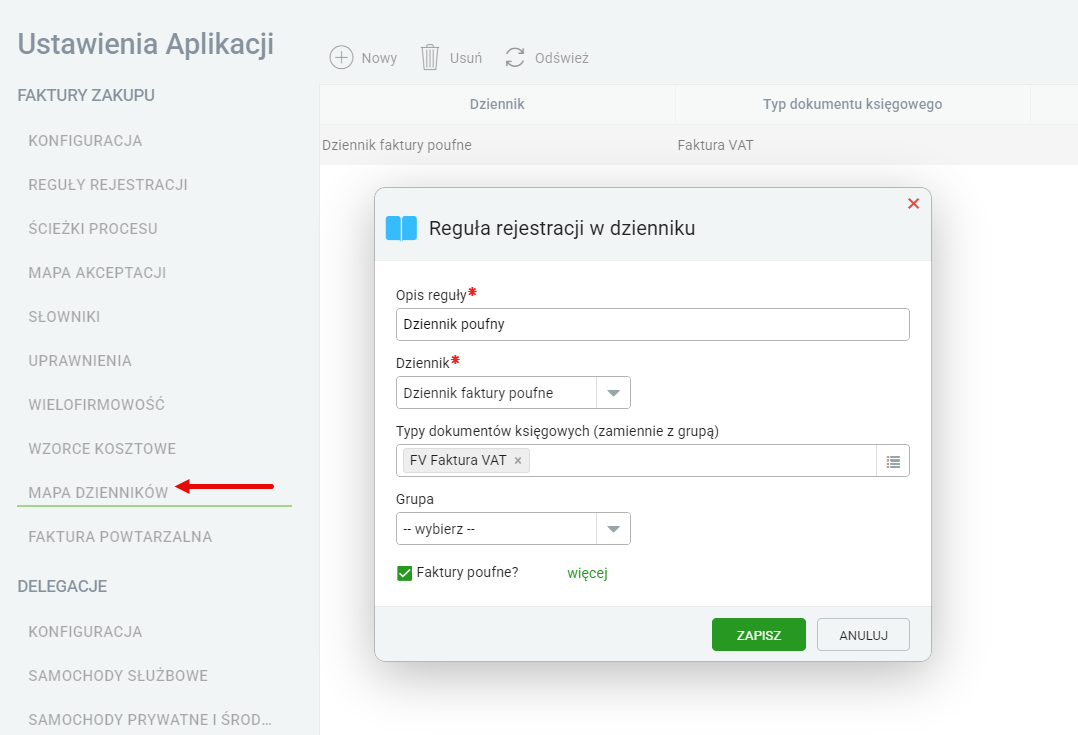Click the blue book dialog icon

[402, 228]
